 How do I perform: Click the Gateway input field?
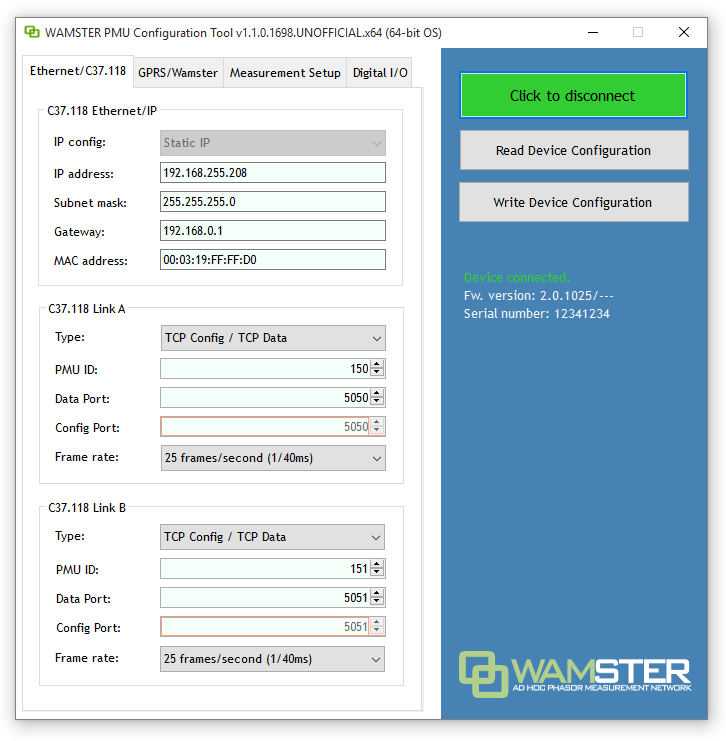pos(273,231)
